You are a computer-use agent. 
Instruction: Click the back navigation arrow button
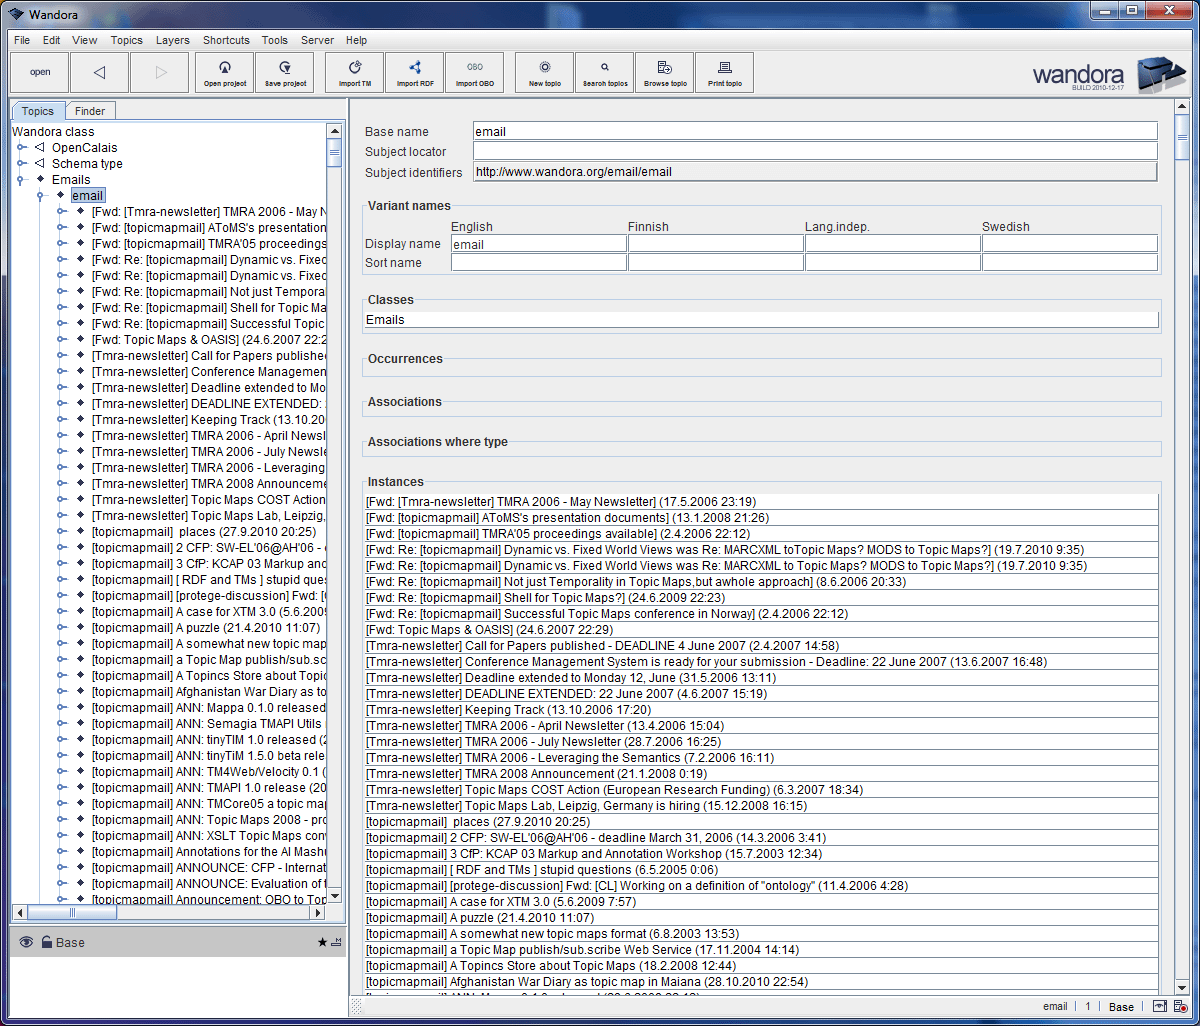(99, 72)
